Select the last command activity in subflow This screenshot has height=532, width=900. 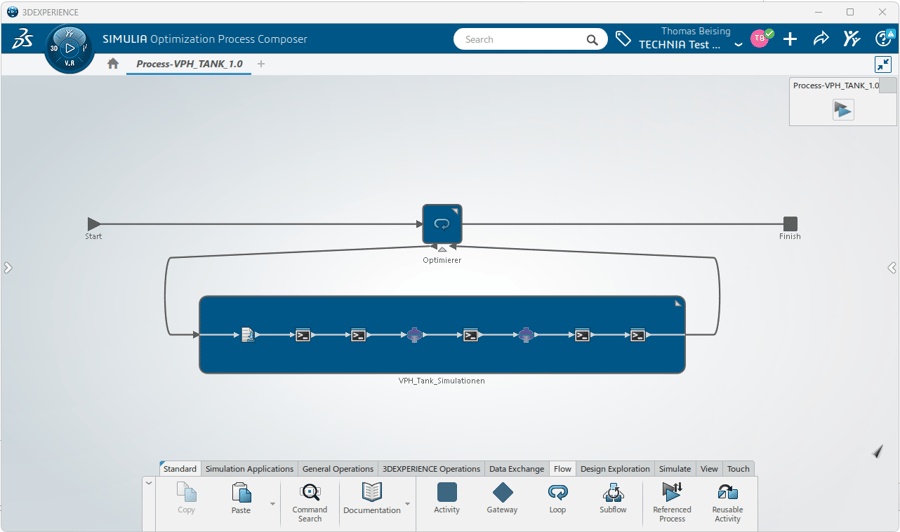[638, 335]
